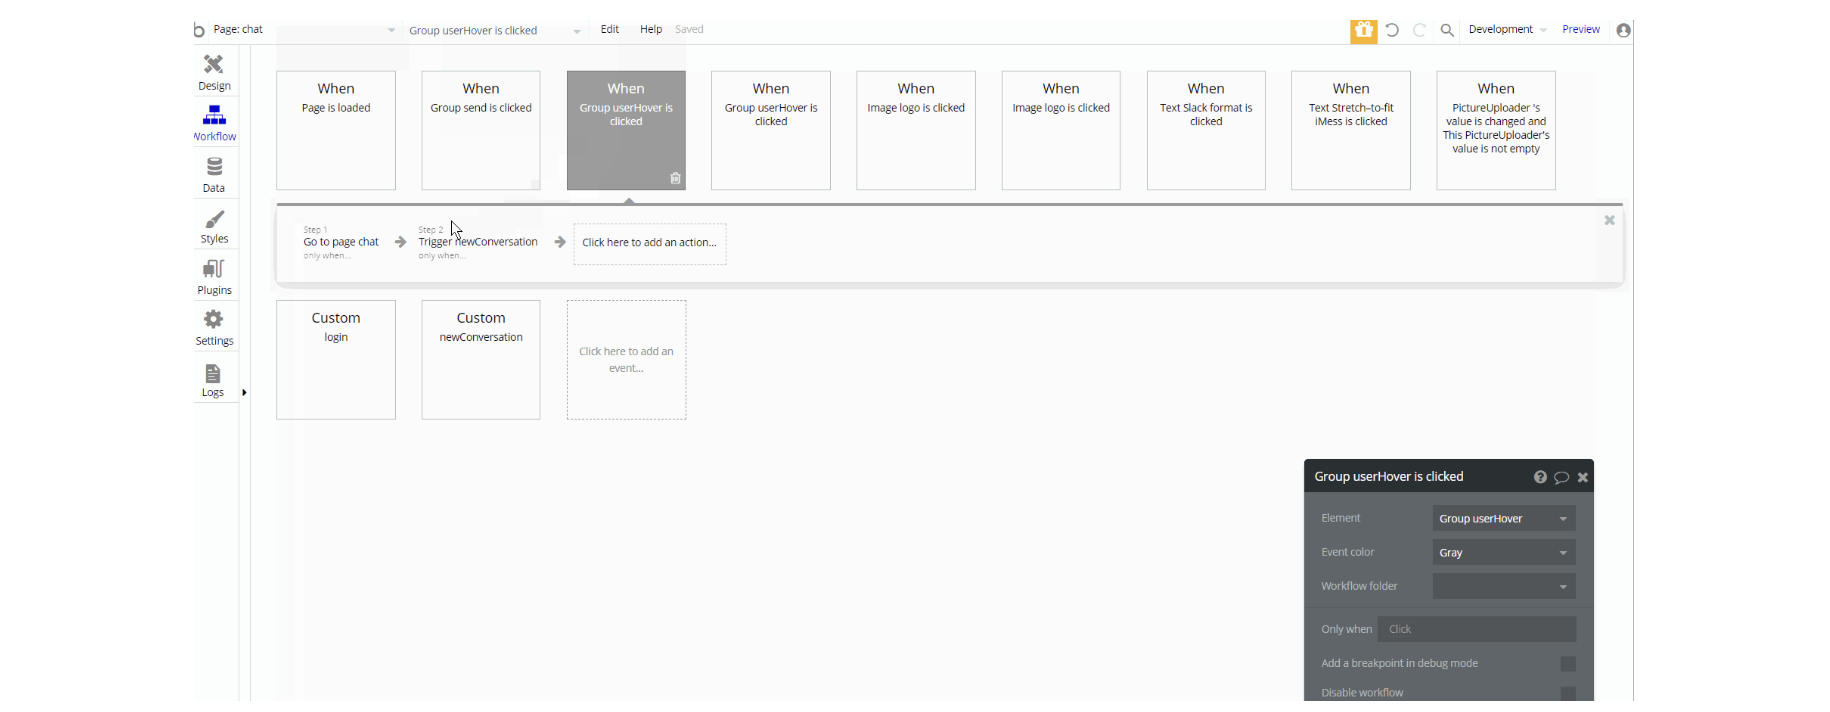Screen dimensions: 1830x712
Task: Open the workflow selector dropdown
Action: tap(494, 31)
